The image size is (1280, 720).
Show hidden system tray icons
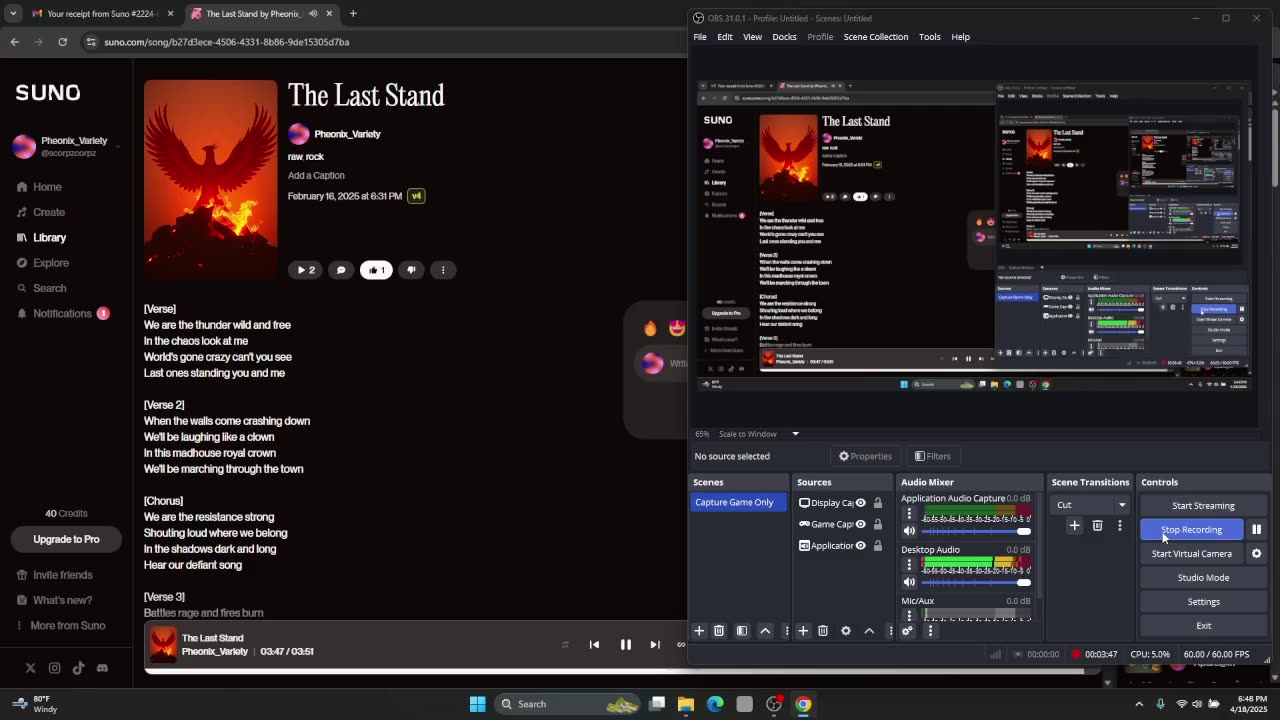click(x=1139, y=704)
